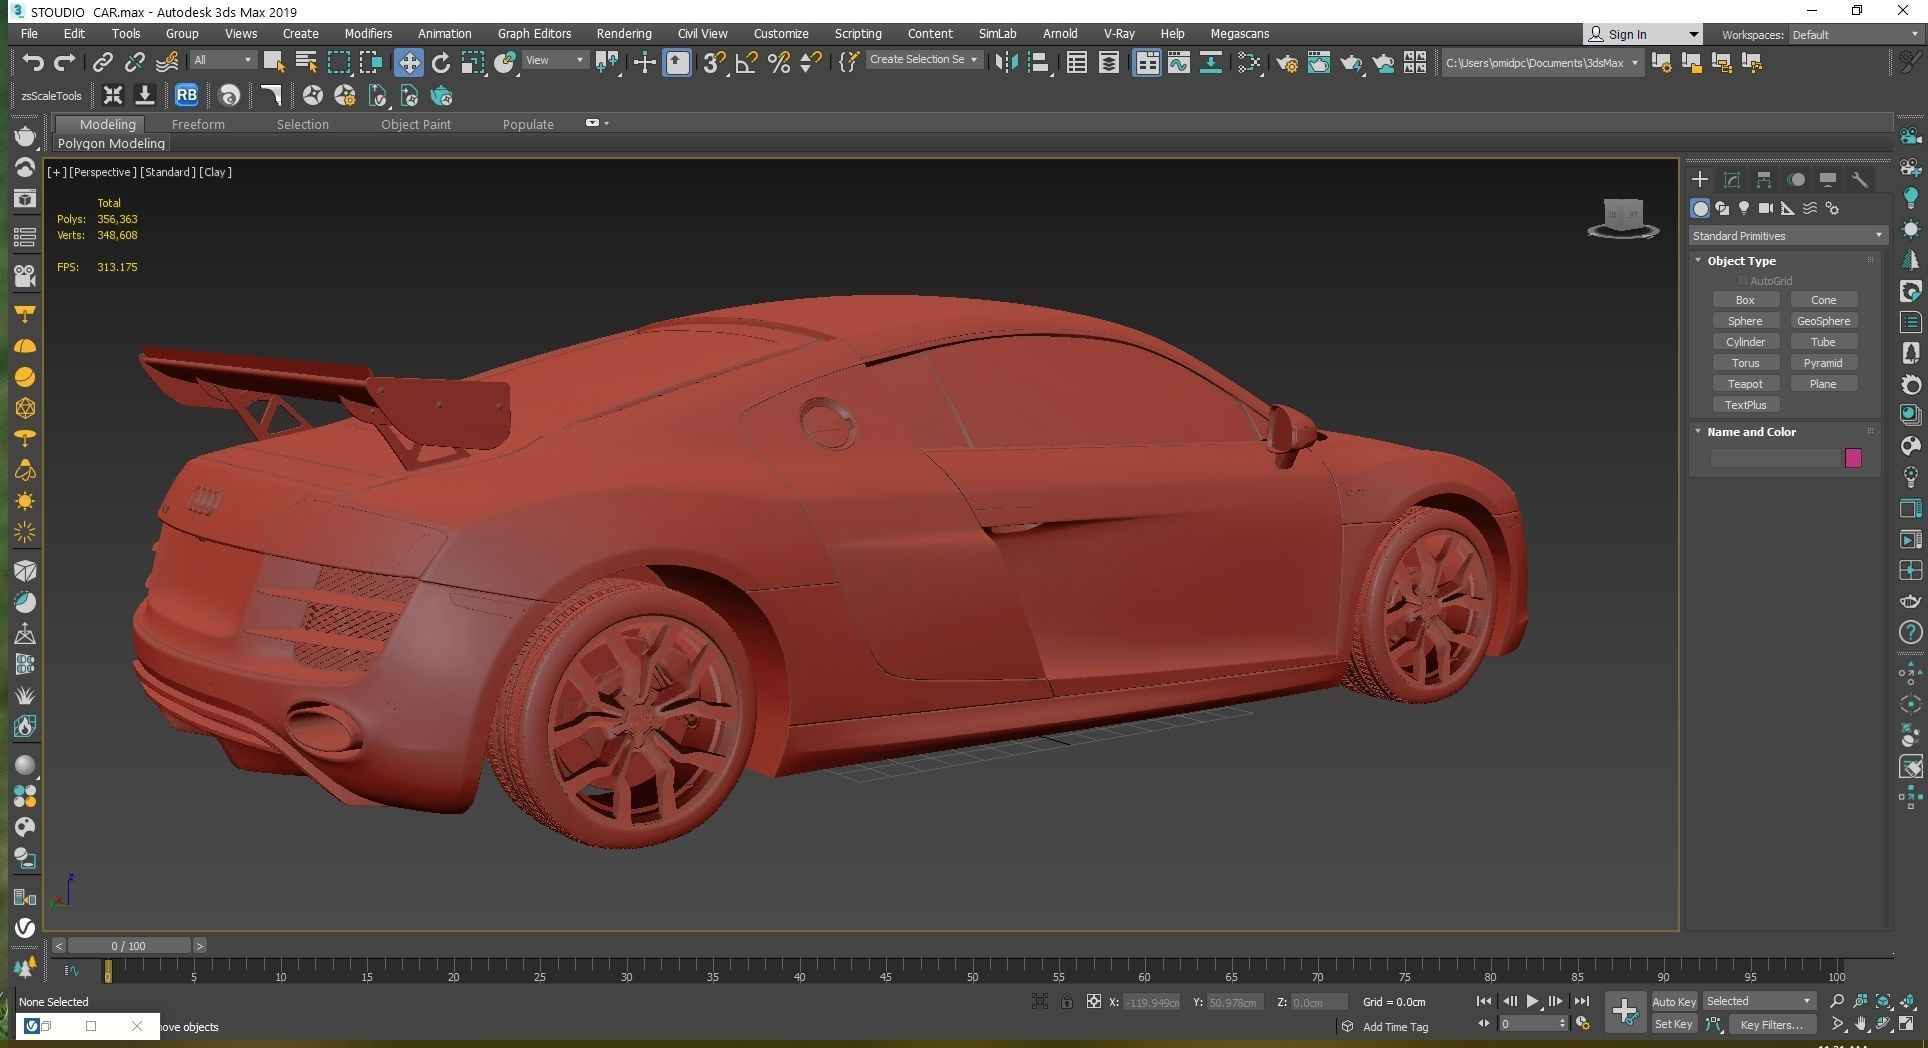The width and height of the screenshot is (1928, 1048).
Task: Open Create Selection Set dropdown
Action: coord(923,60)
